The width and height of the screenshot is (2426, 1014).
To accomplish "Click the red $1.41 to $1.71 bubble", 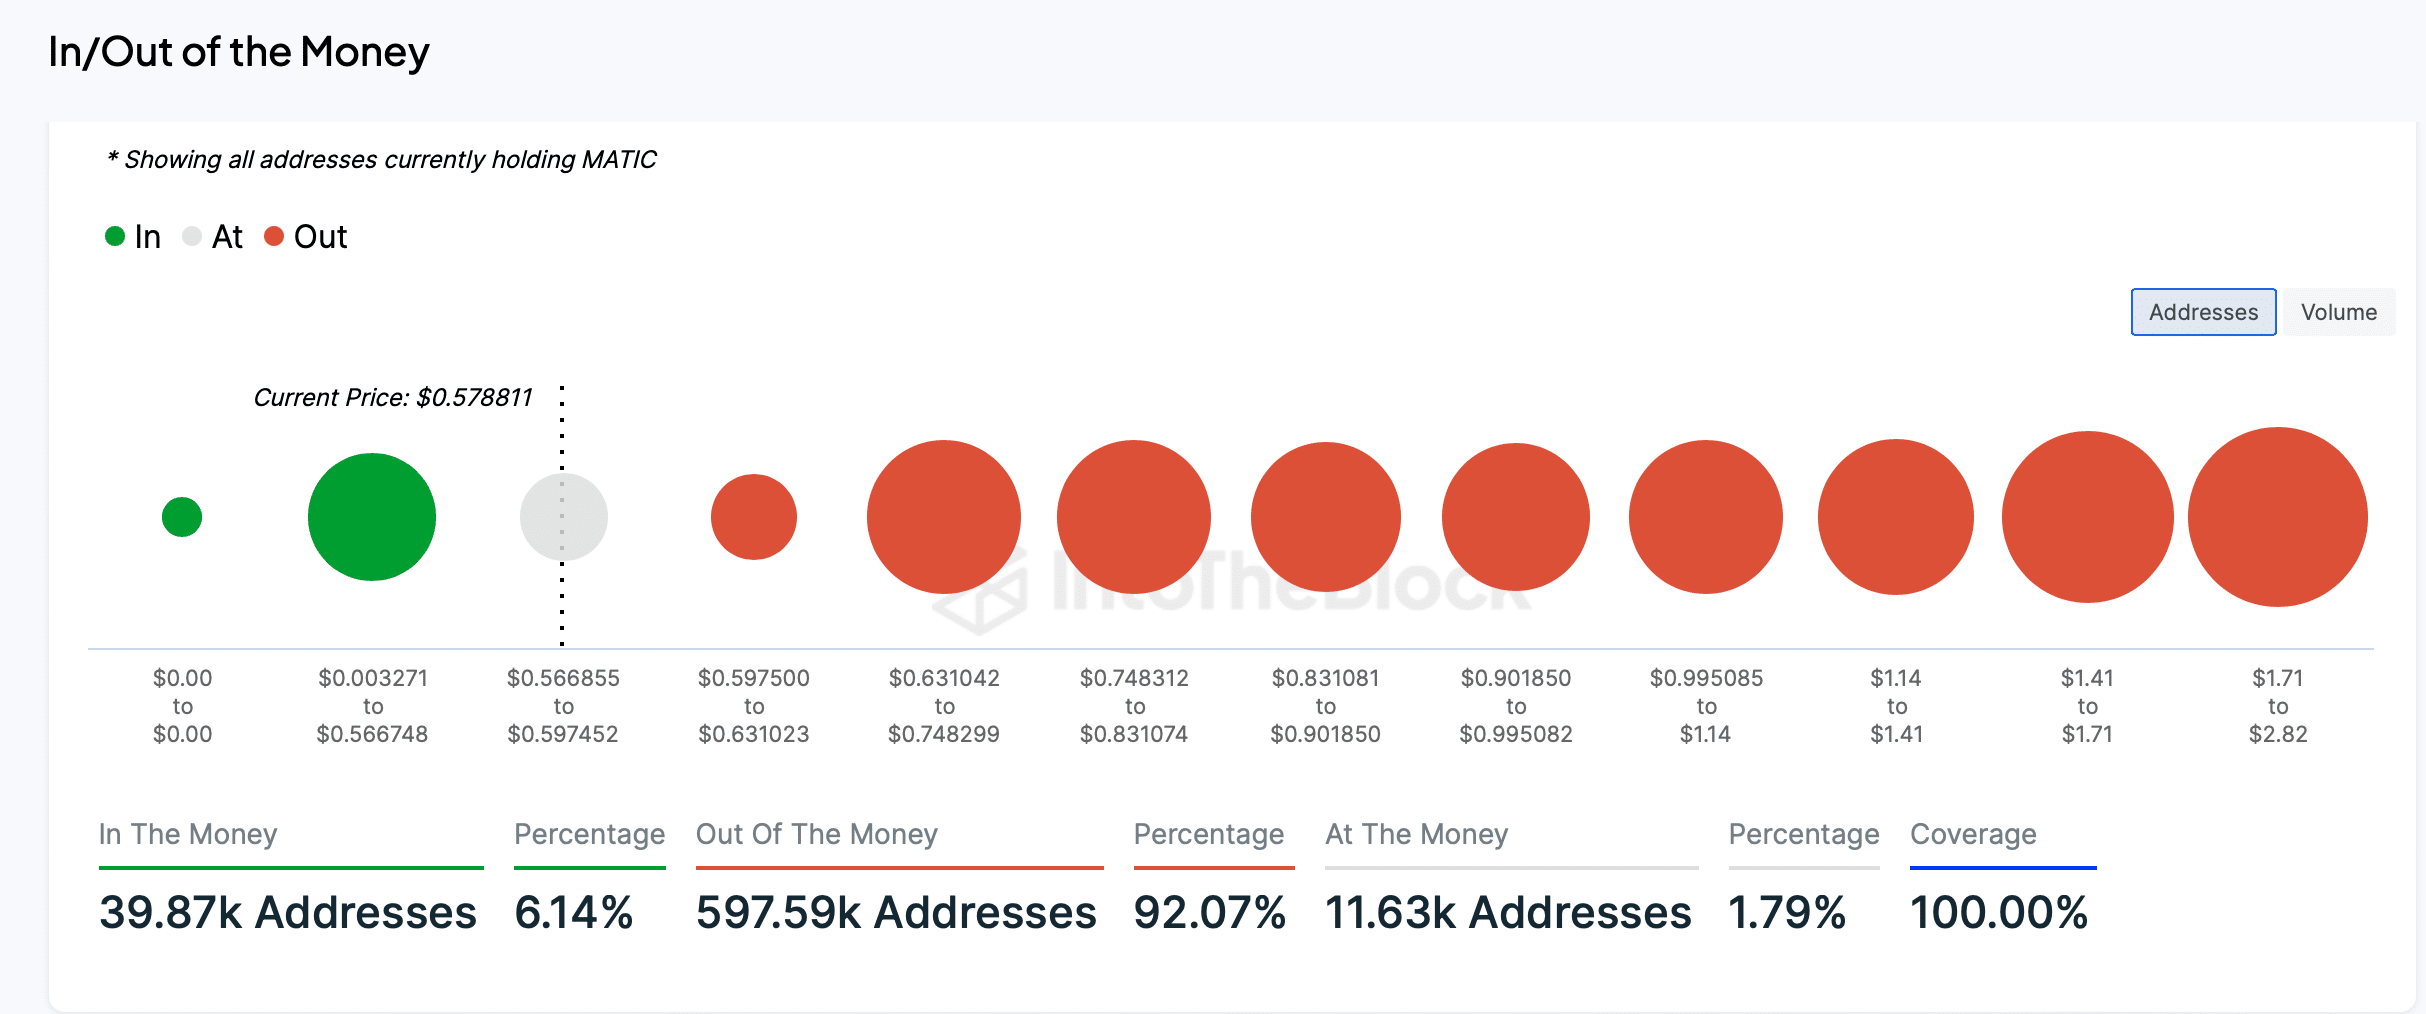I will (2088, 517).
